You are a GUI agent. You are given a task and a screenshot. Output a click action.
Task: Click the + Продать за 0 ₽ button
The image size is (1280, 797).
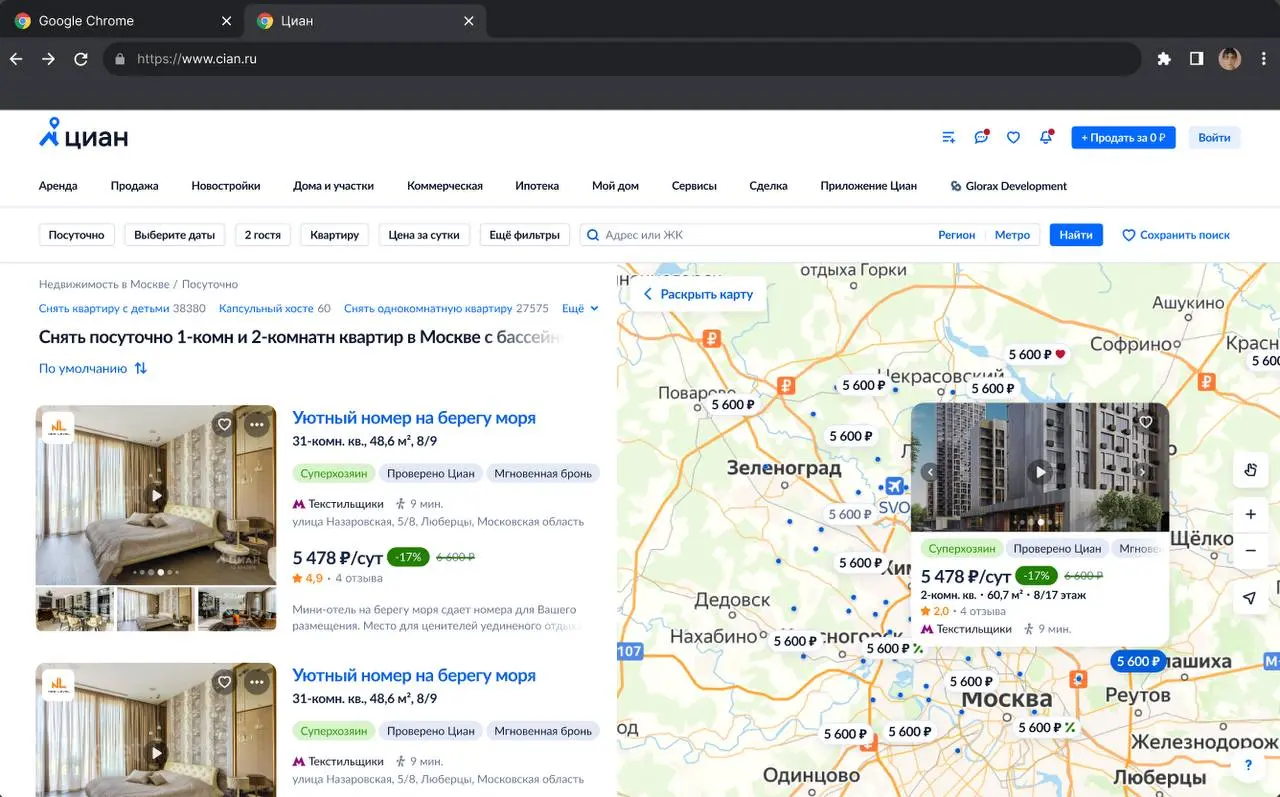coord(1123,138)
